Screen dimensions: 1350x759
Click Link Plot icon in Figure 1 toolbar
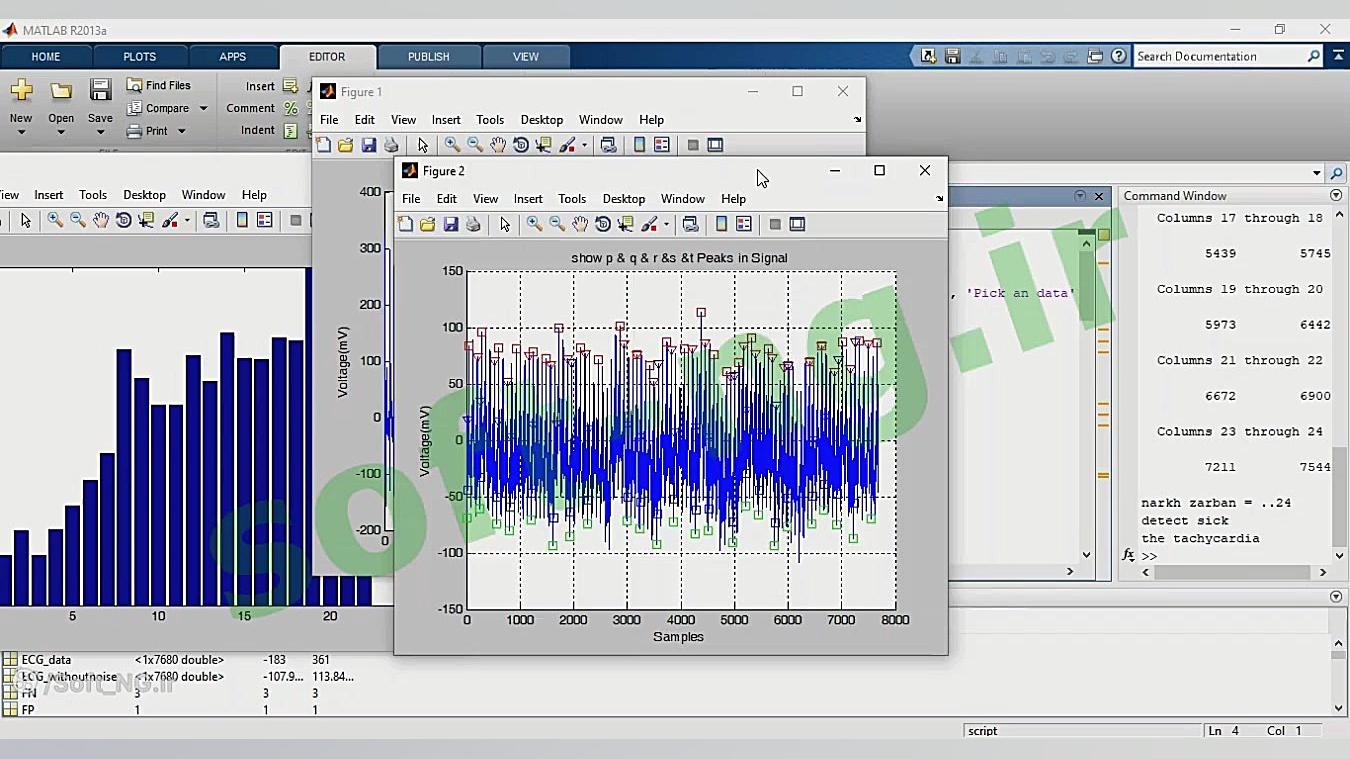coord(608,145)
